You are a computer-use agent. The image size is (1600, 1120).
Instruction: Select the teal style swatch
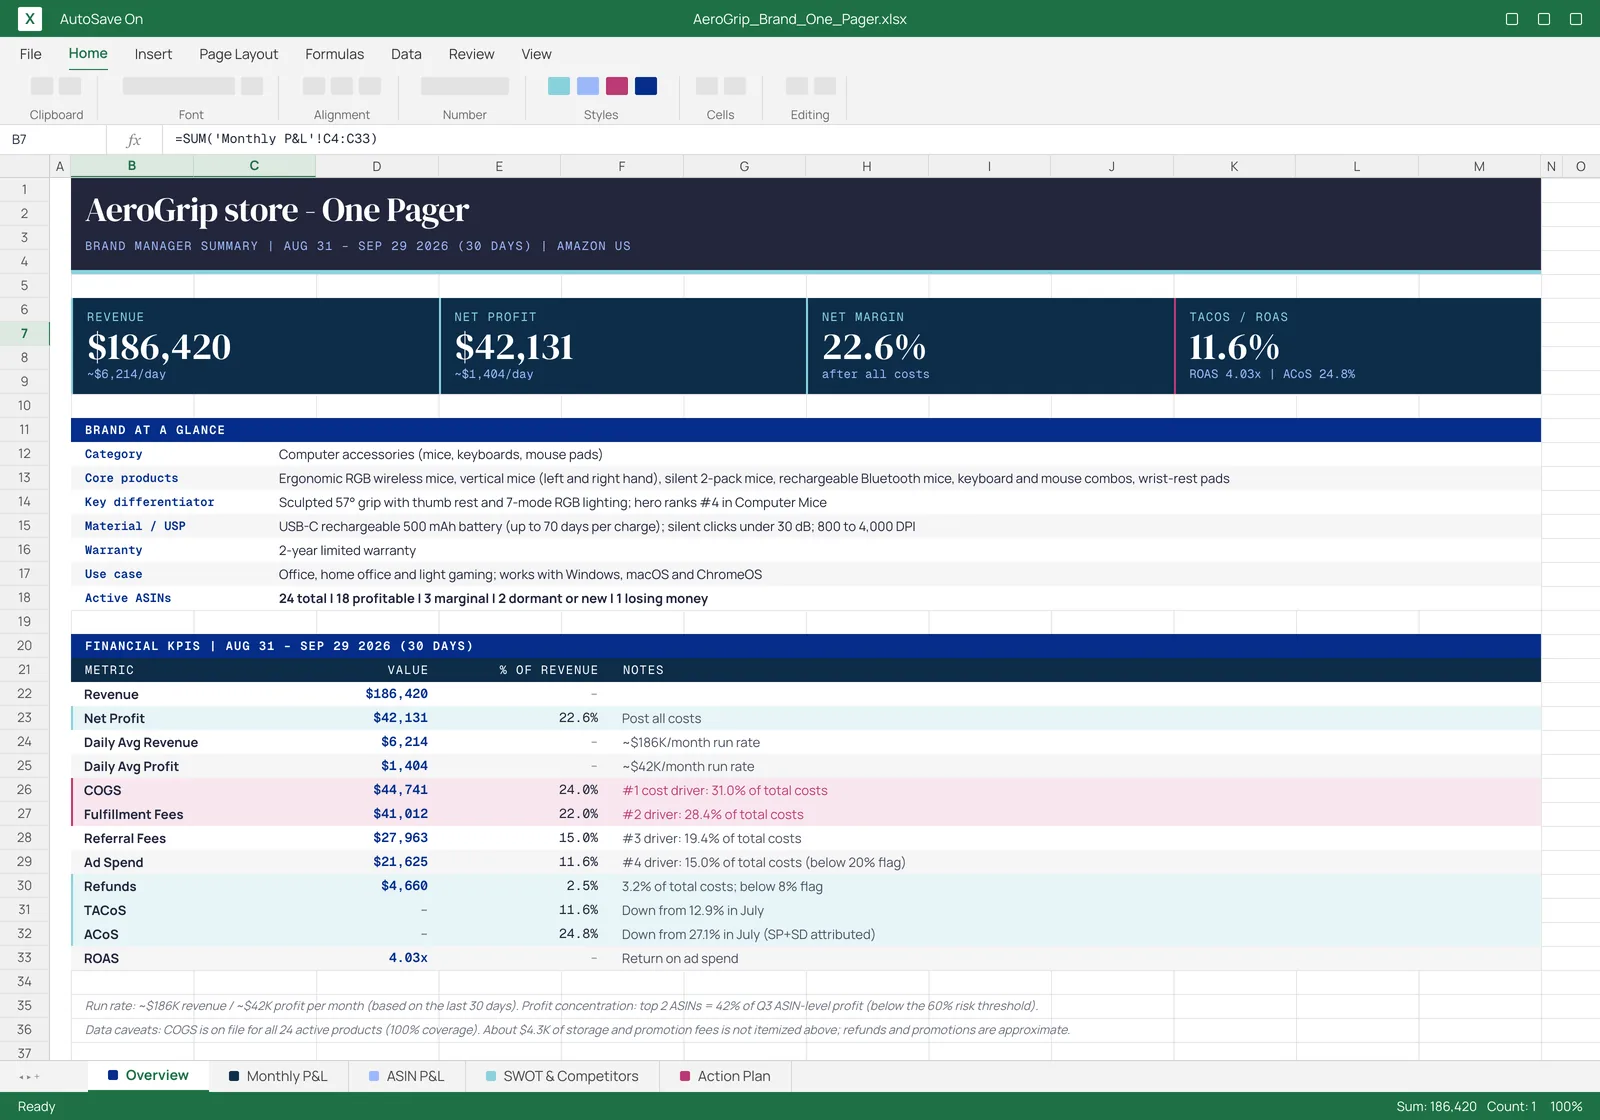tap(559, 86)
